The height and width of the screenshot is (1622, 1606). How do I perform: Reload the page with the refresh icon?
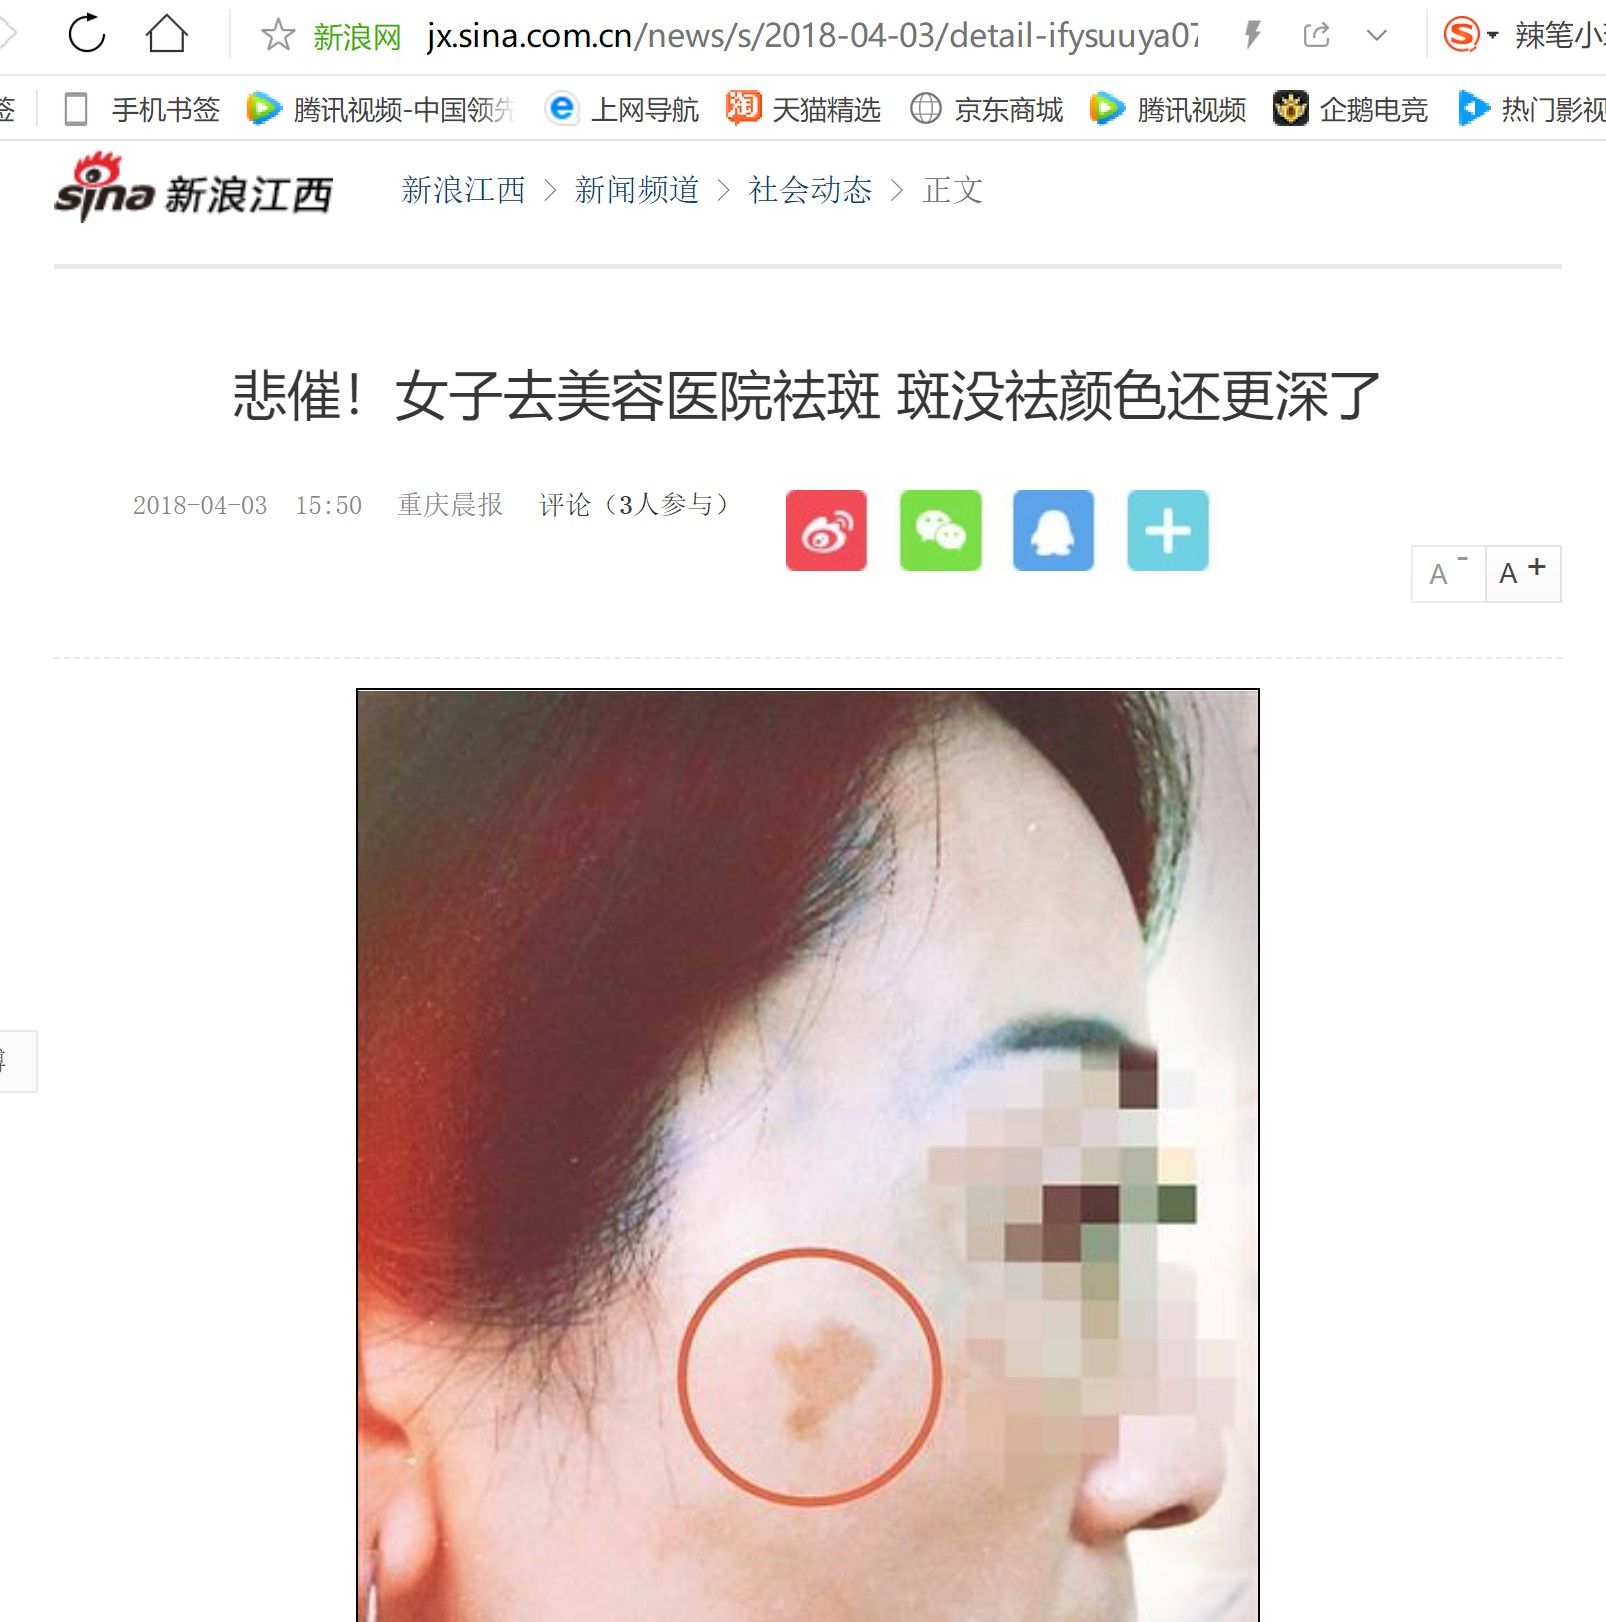tap(87, 34)
